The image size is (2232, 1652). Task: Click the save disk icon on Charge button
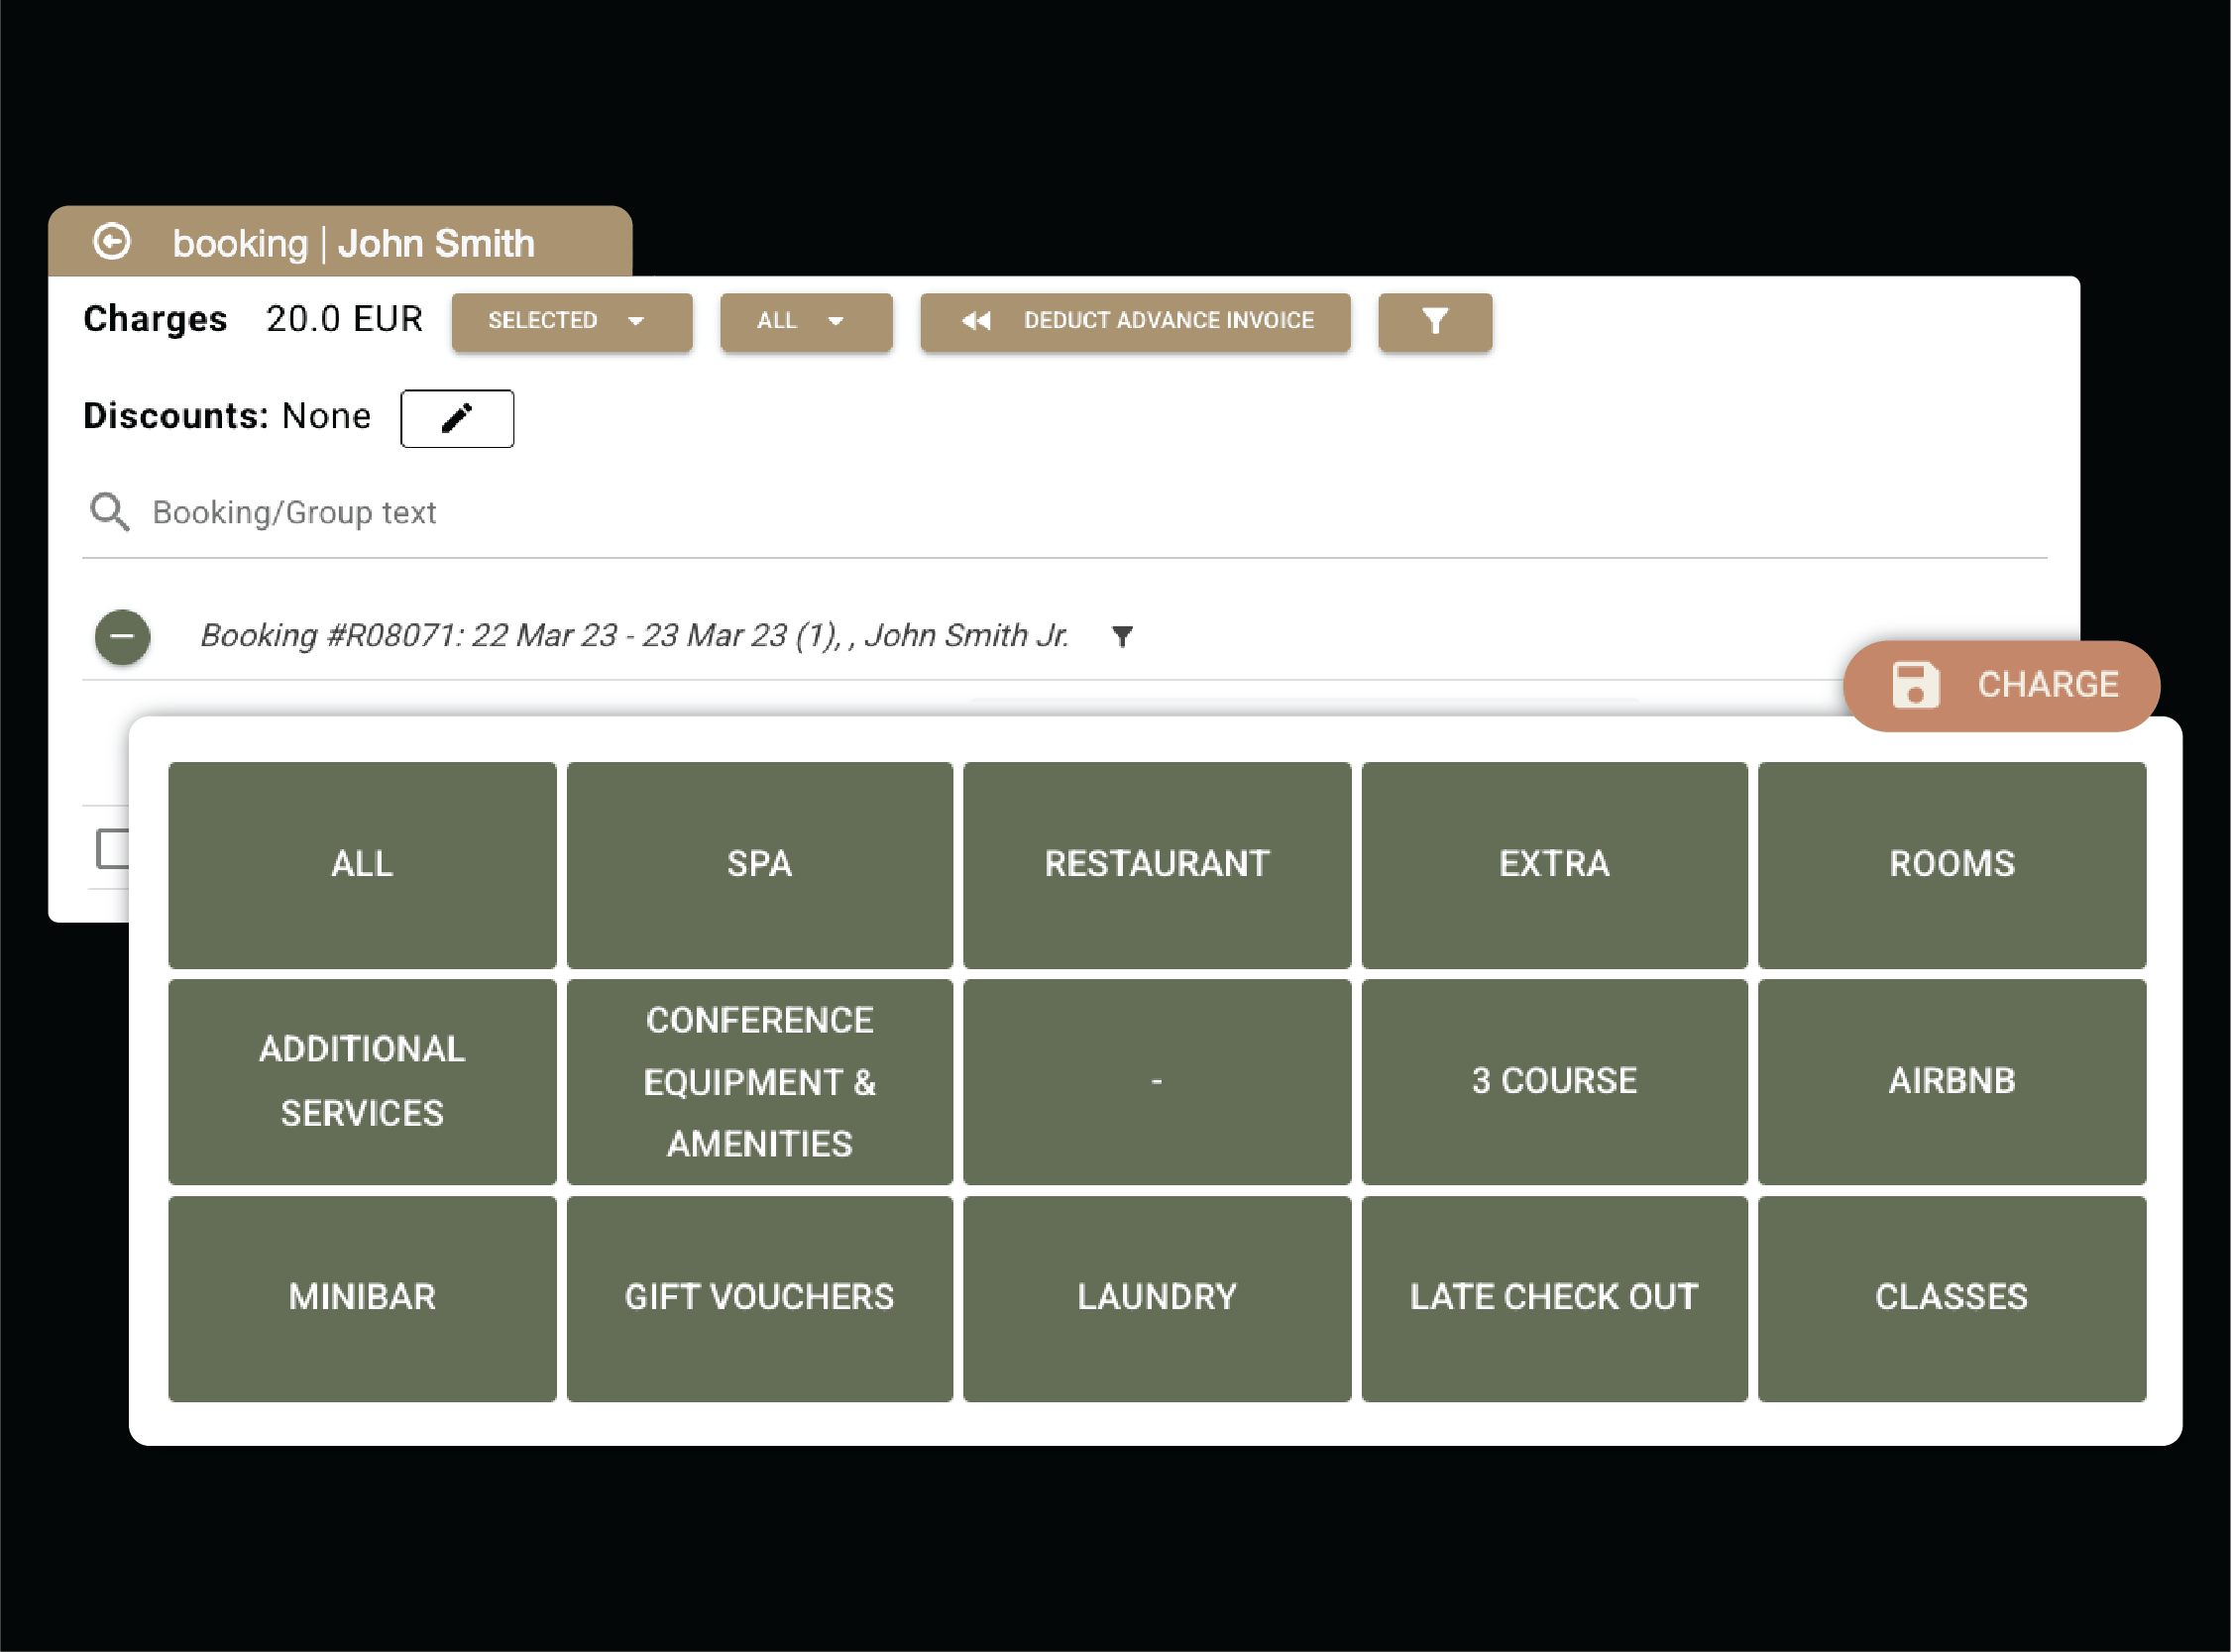1915,685
